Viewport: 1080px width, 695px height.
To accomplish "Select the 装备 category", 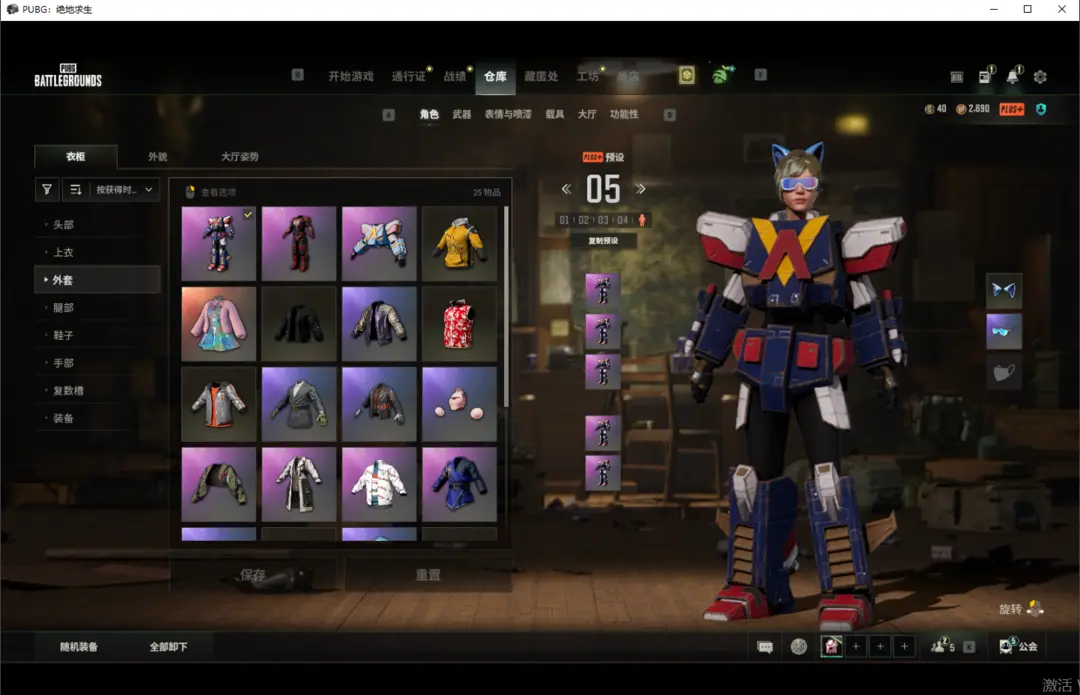I will click(x=97, y=417).
